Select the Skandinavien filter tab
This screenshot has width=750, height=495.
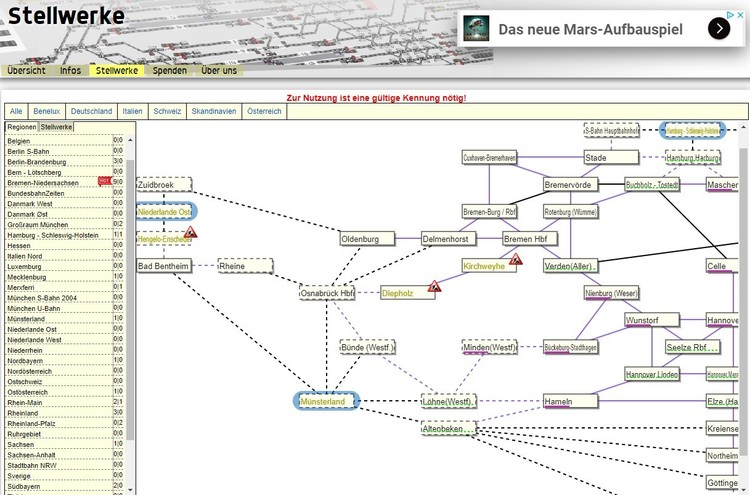click(214, 111)
